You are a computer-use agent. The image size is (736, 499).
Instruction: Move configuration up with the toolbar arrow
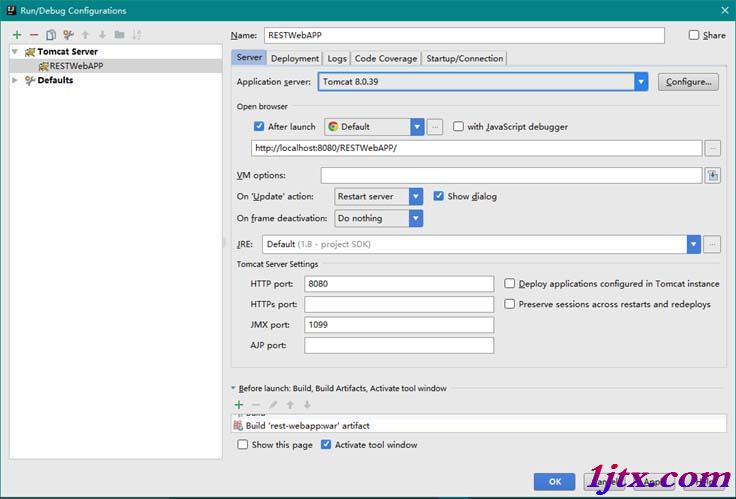tap(85, 35)
